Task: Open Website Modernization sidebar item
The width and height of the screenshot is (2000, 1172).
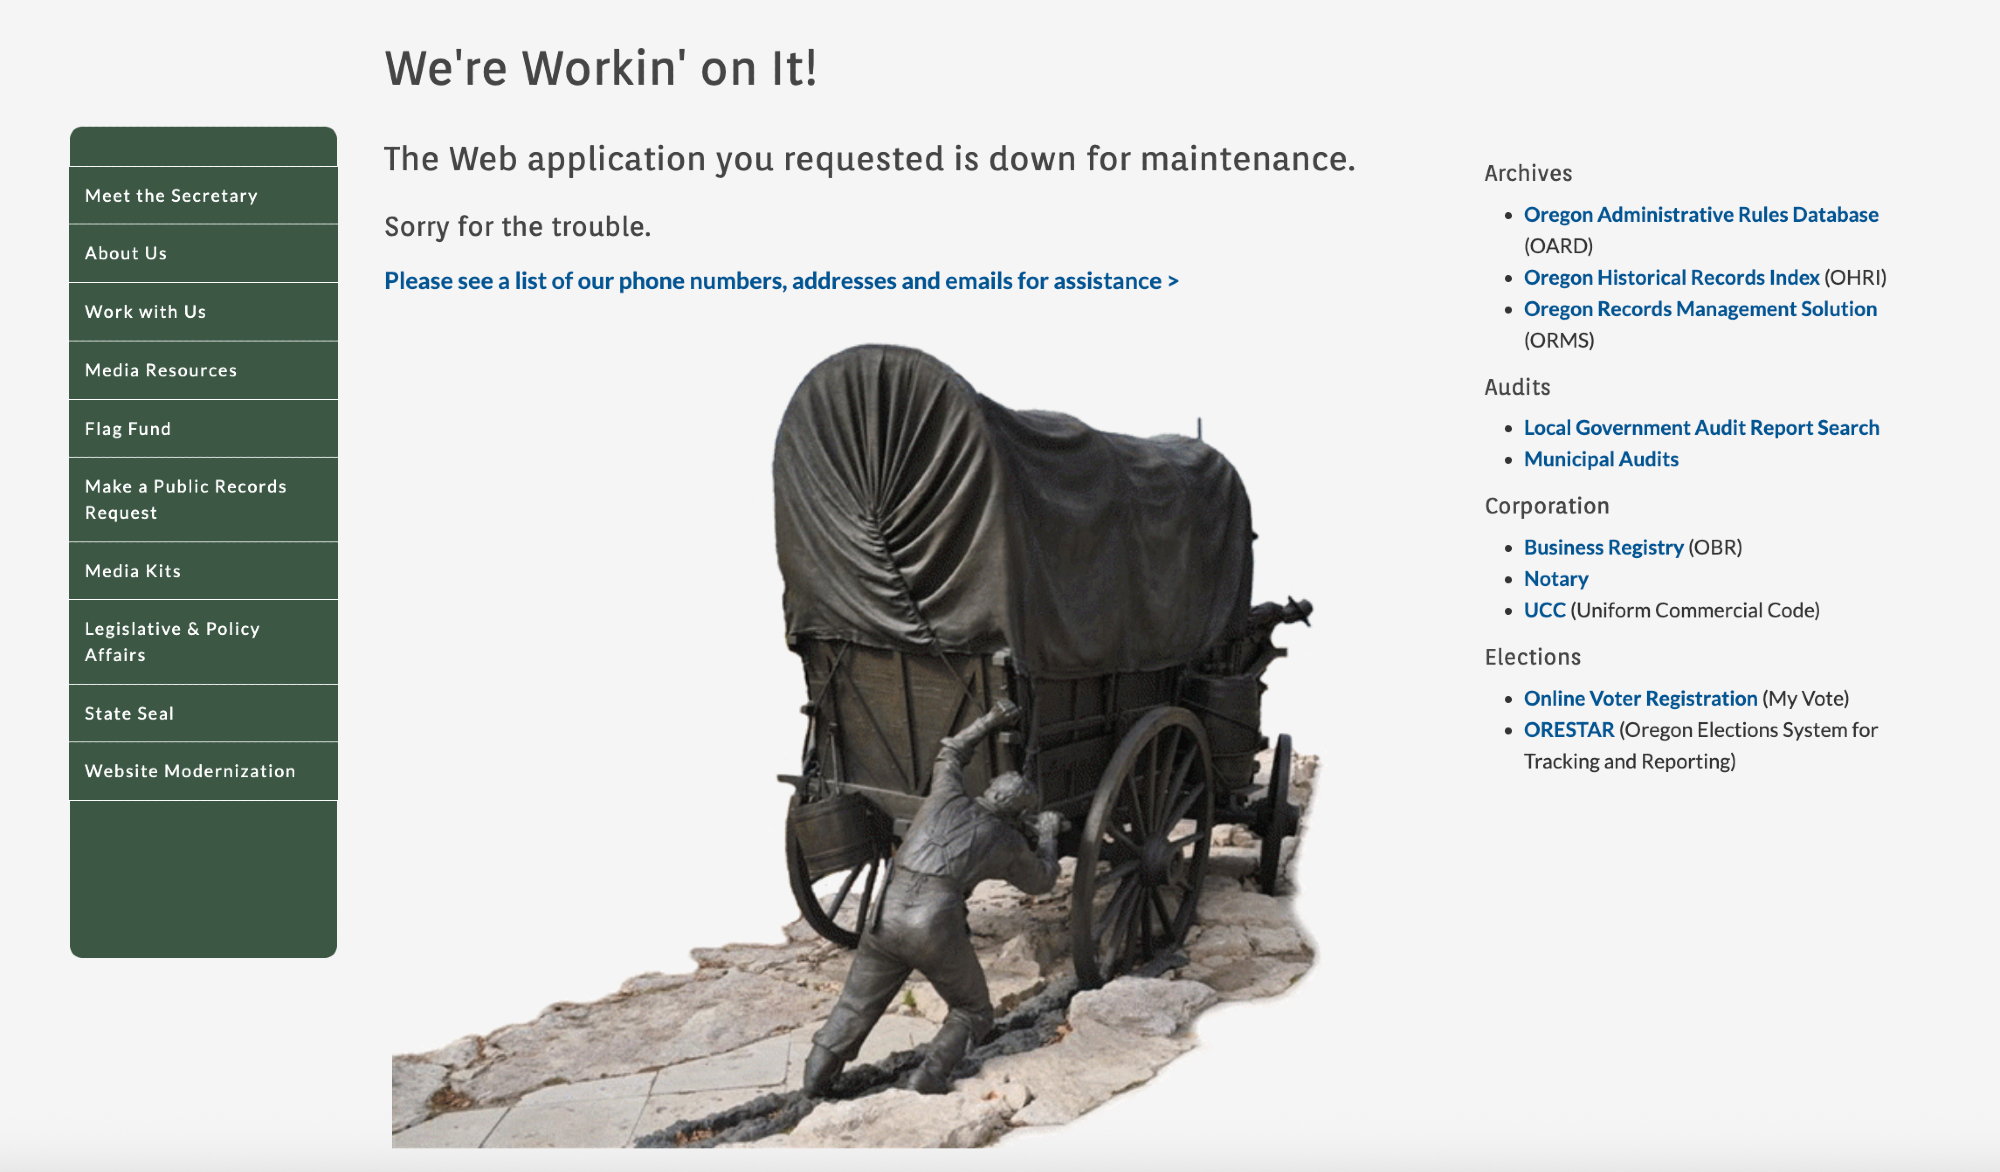Action: tap(190, 771)
